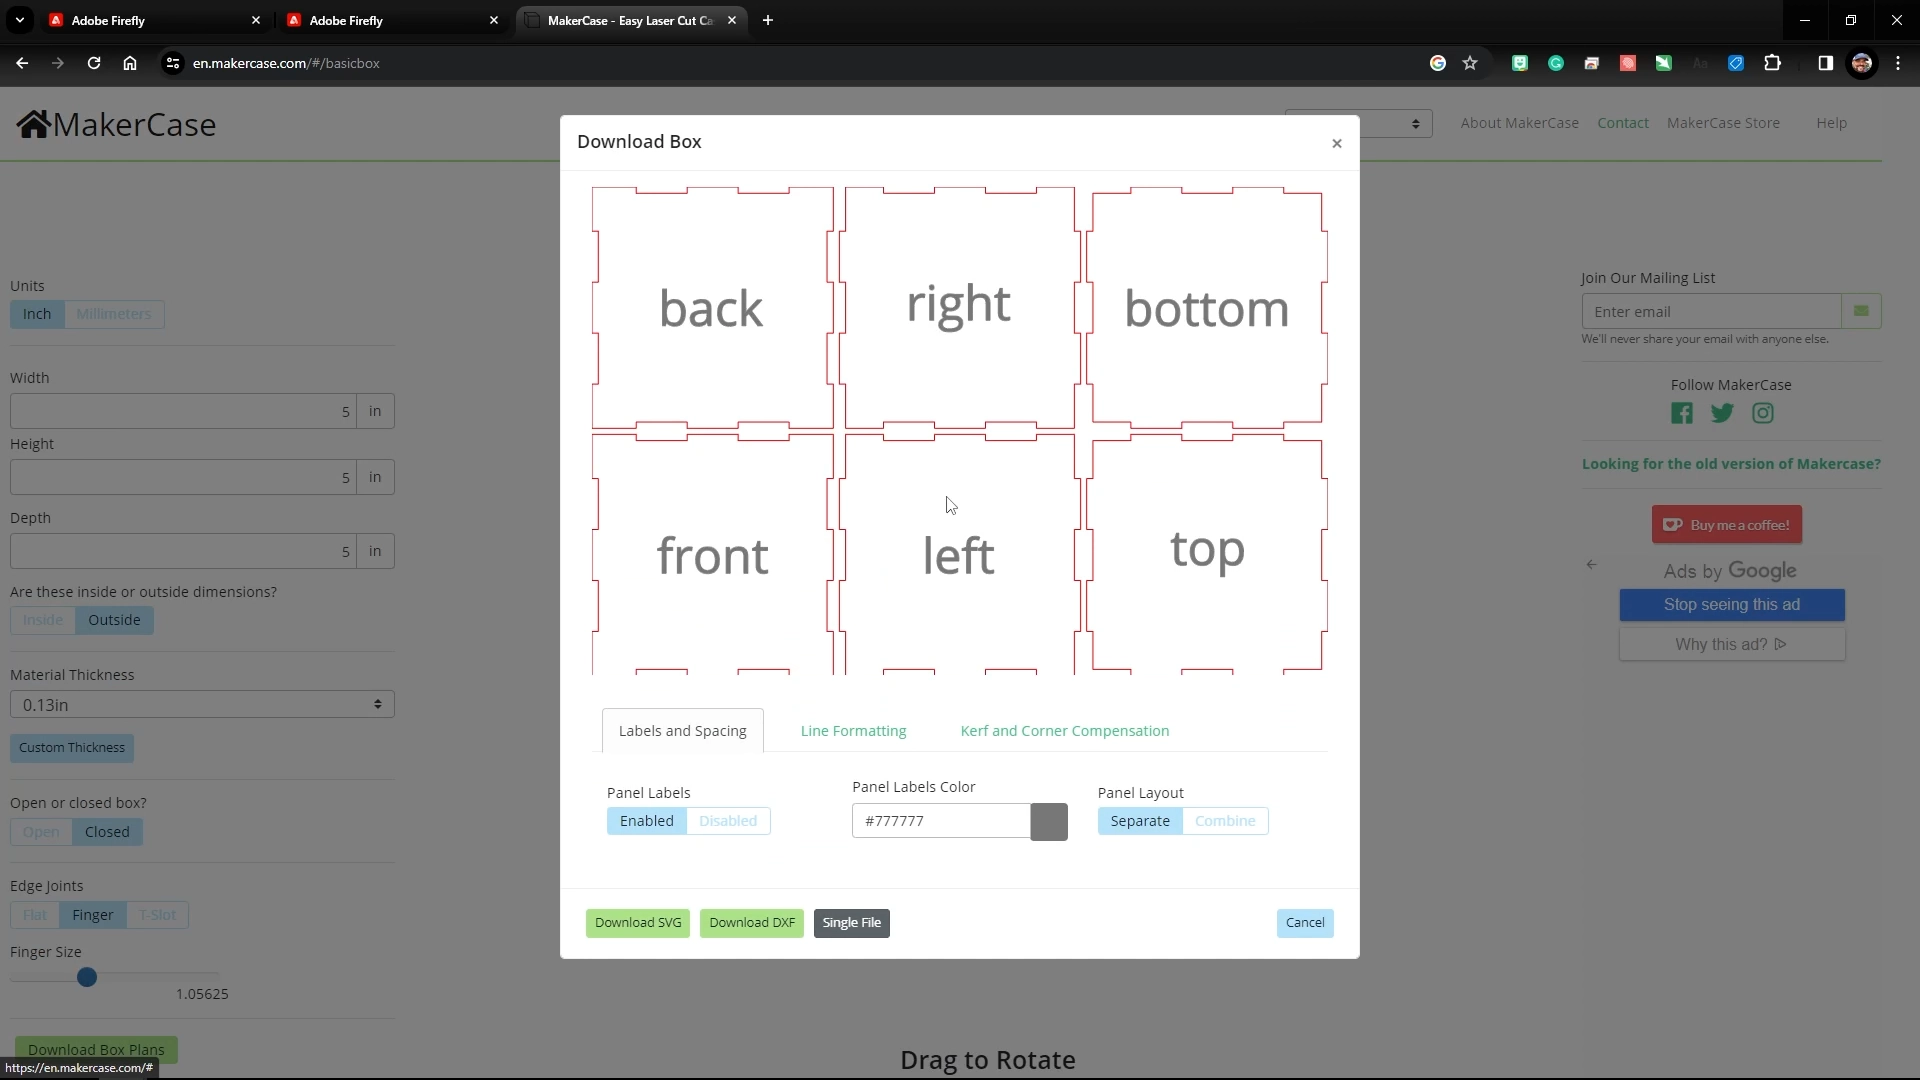Open the panel labels color swatch
Screen dimensions: 1920x1080
point(1049,822)
